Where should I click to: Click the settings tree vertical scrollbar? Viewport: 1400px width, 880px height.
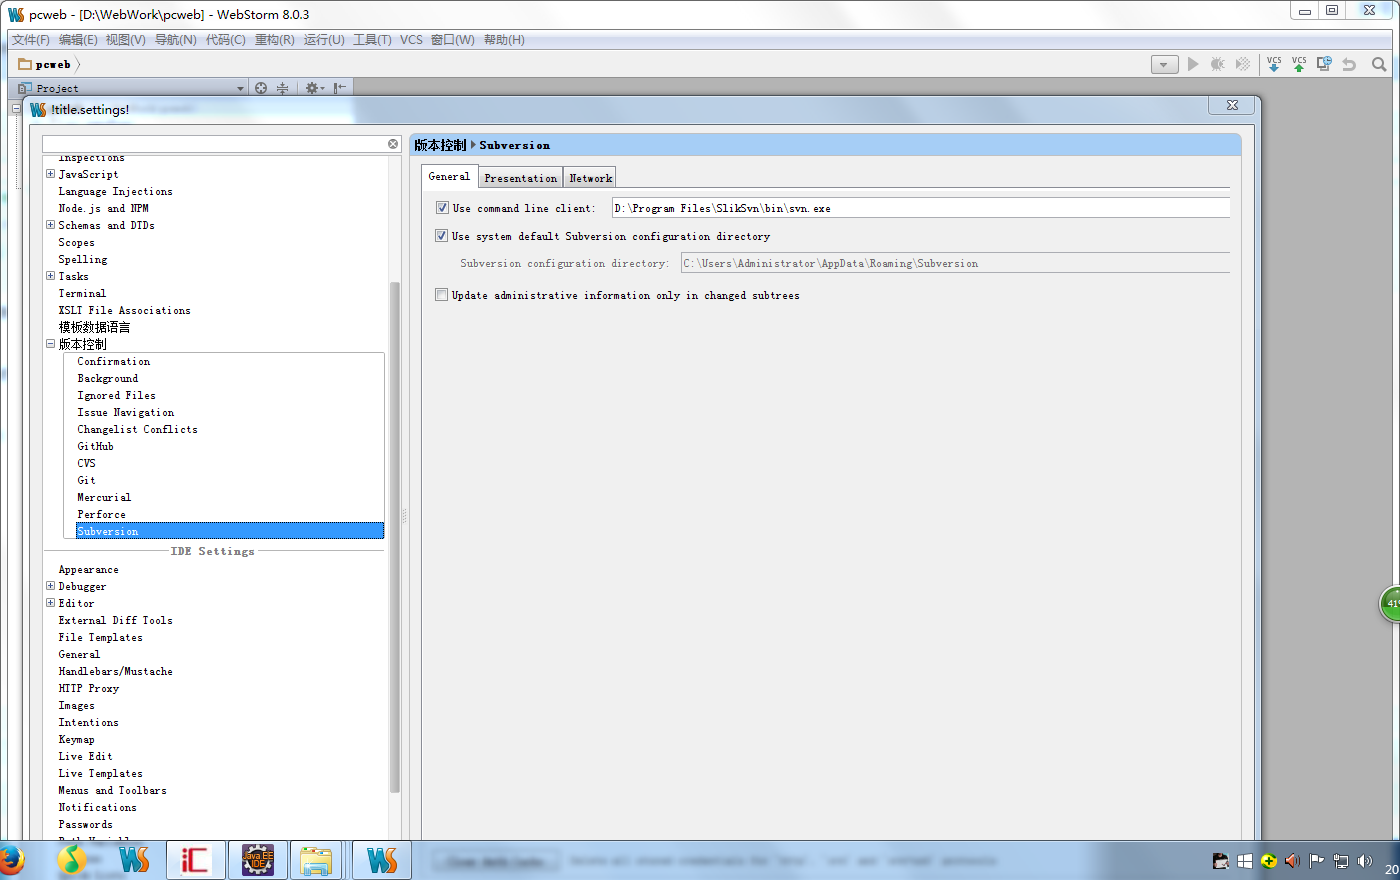[x=395, y=536]
